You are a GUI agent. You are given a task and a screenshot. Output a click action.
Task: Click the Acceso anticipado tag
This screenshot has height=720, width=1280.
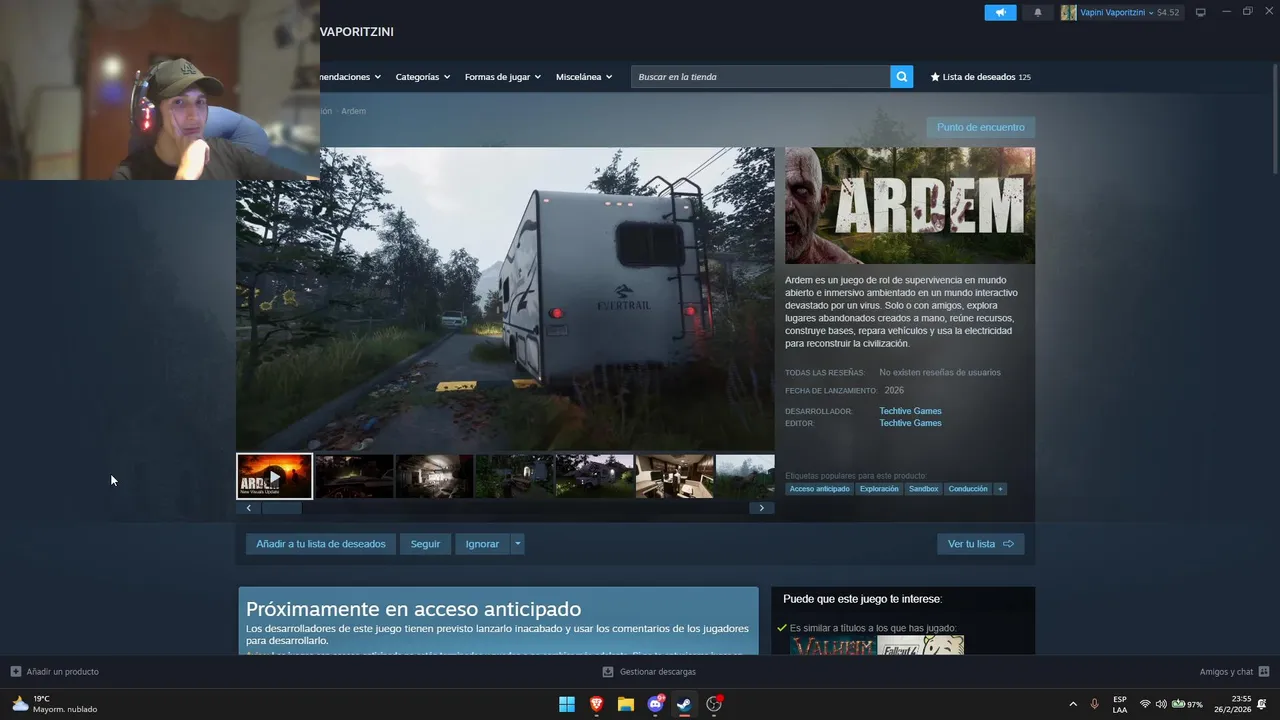(819, 489)
